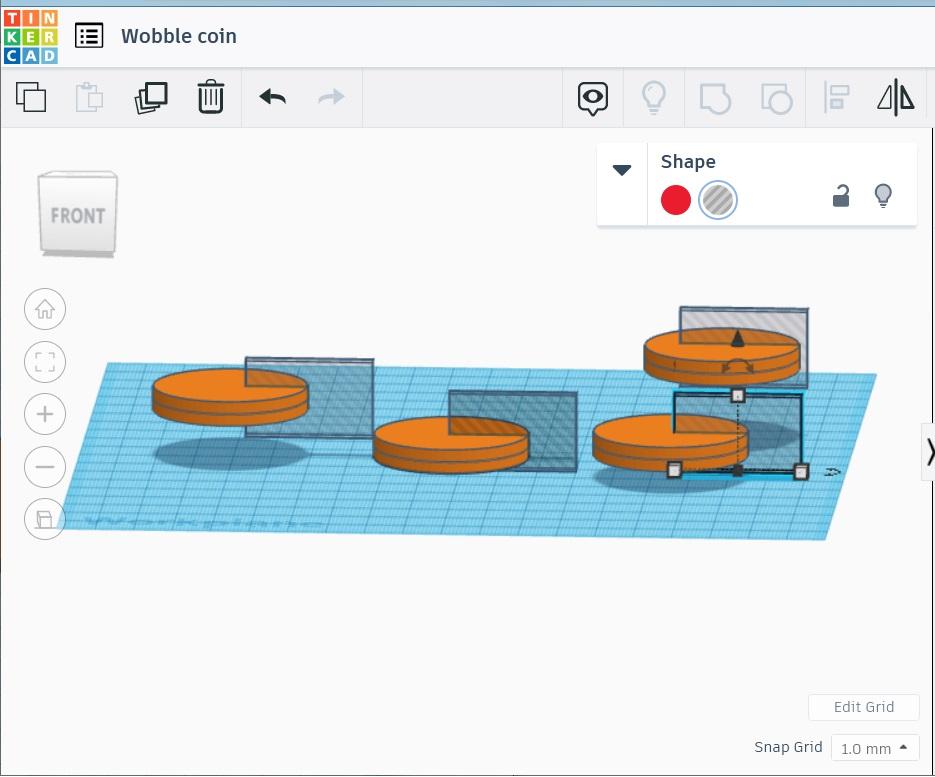Viewport: 935px width, 777px height.
Task: Click the Copy toolbar icon
Action: point(31,97)
